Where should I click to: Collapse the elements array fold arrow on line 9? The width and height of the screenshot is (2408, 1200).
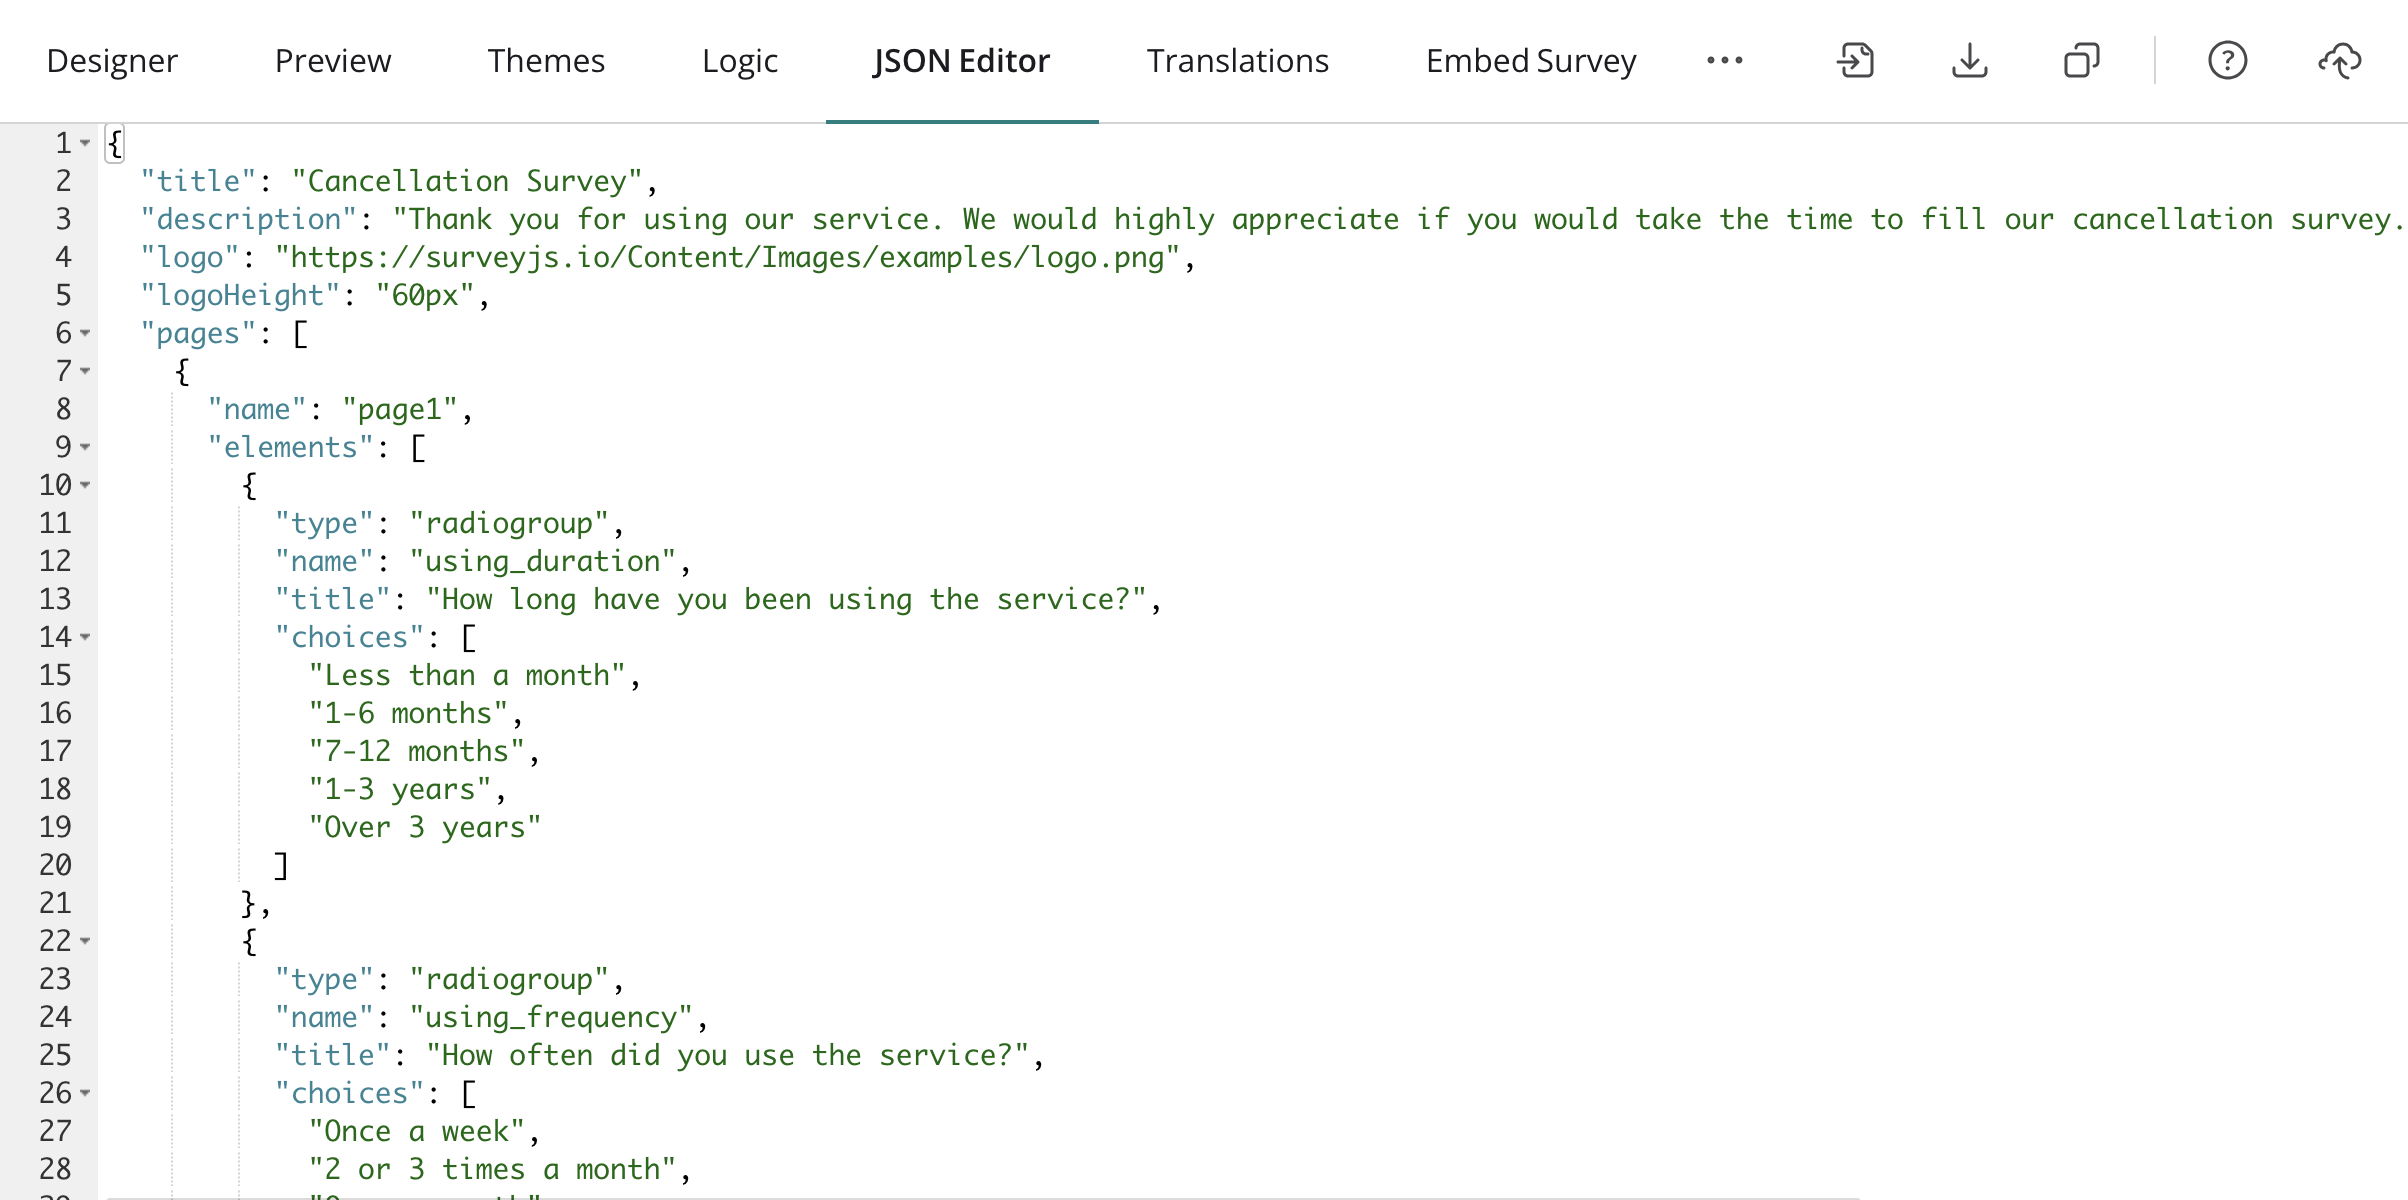coord(85,447)
